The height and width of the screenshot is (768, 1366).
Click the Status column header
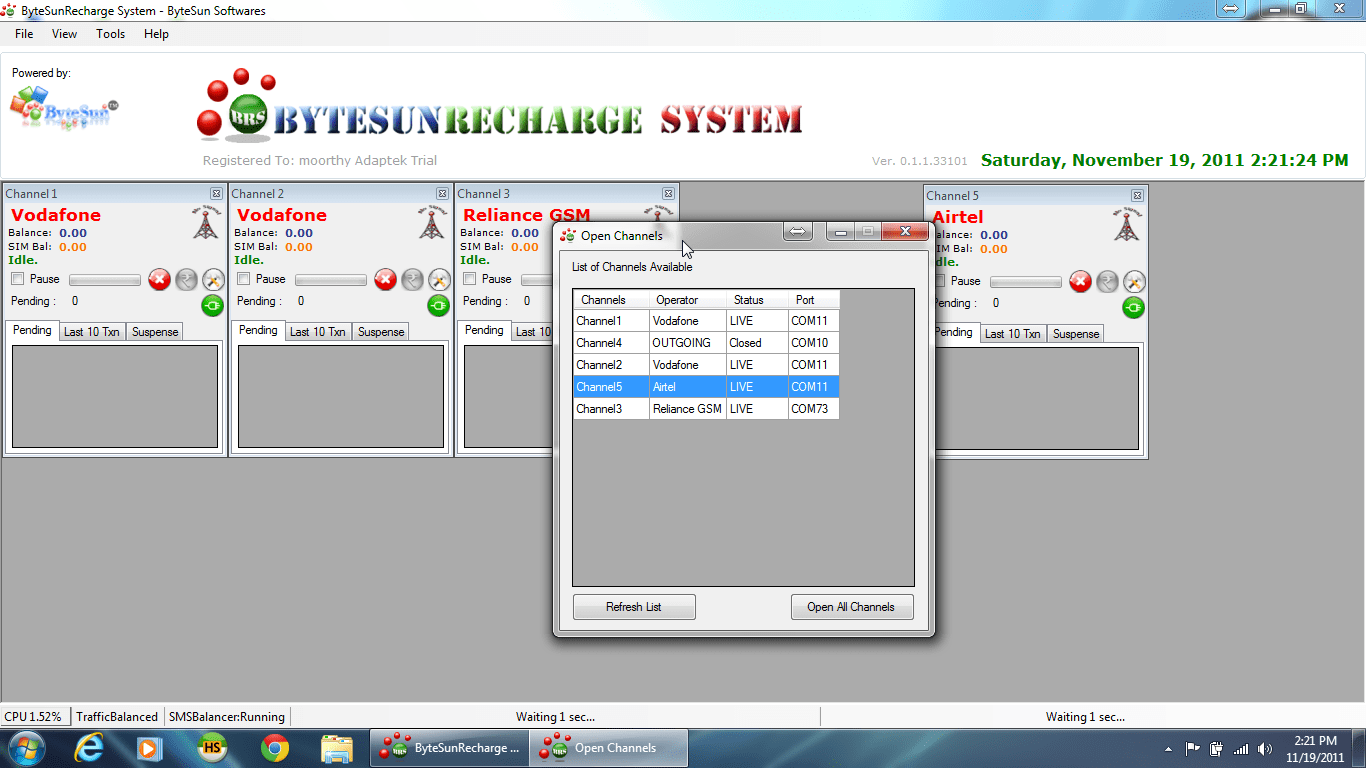(757, 300)
